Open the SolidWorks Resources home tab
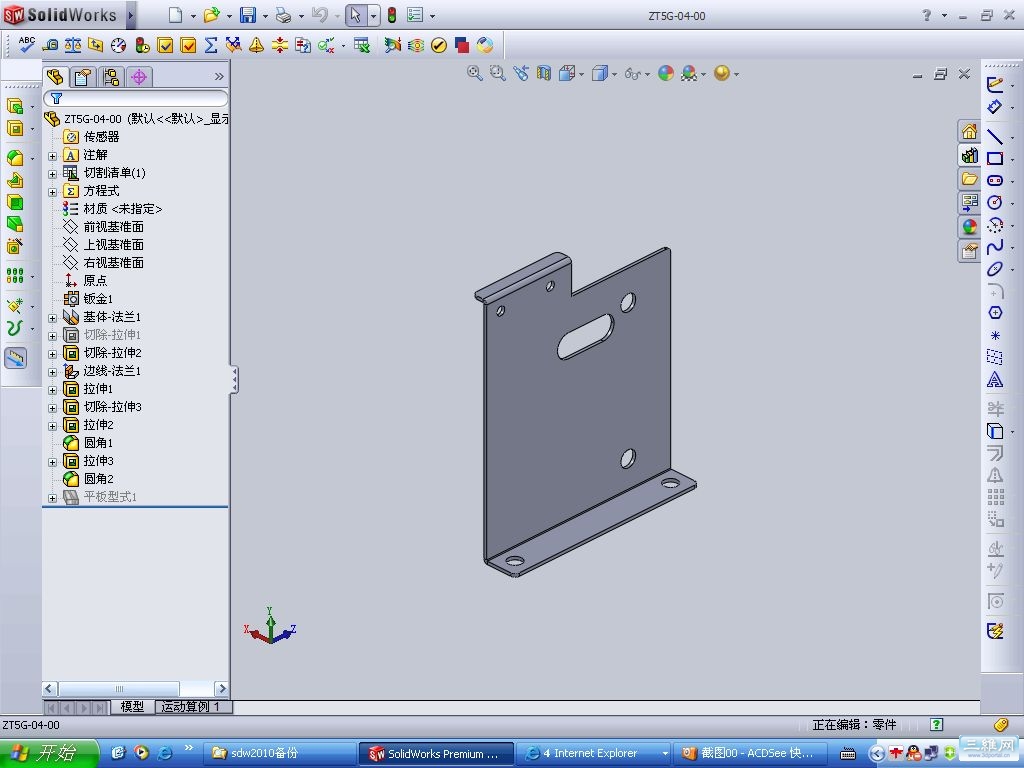The image size is (1024, 768). [969, 132]
